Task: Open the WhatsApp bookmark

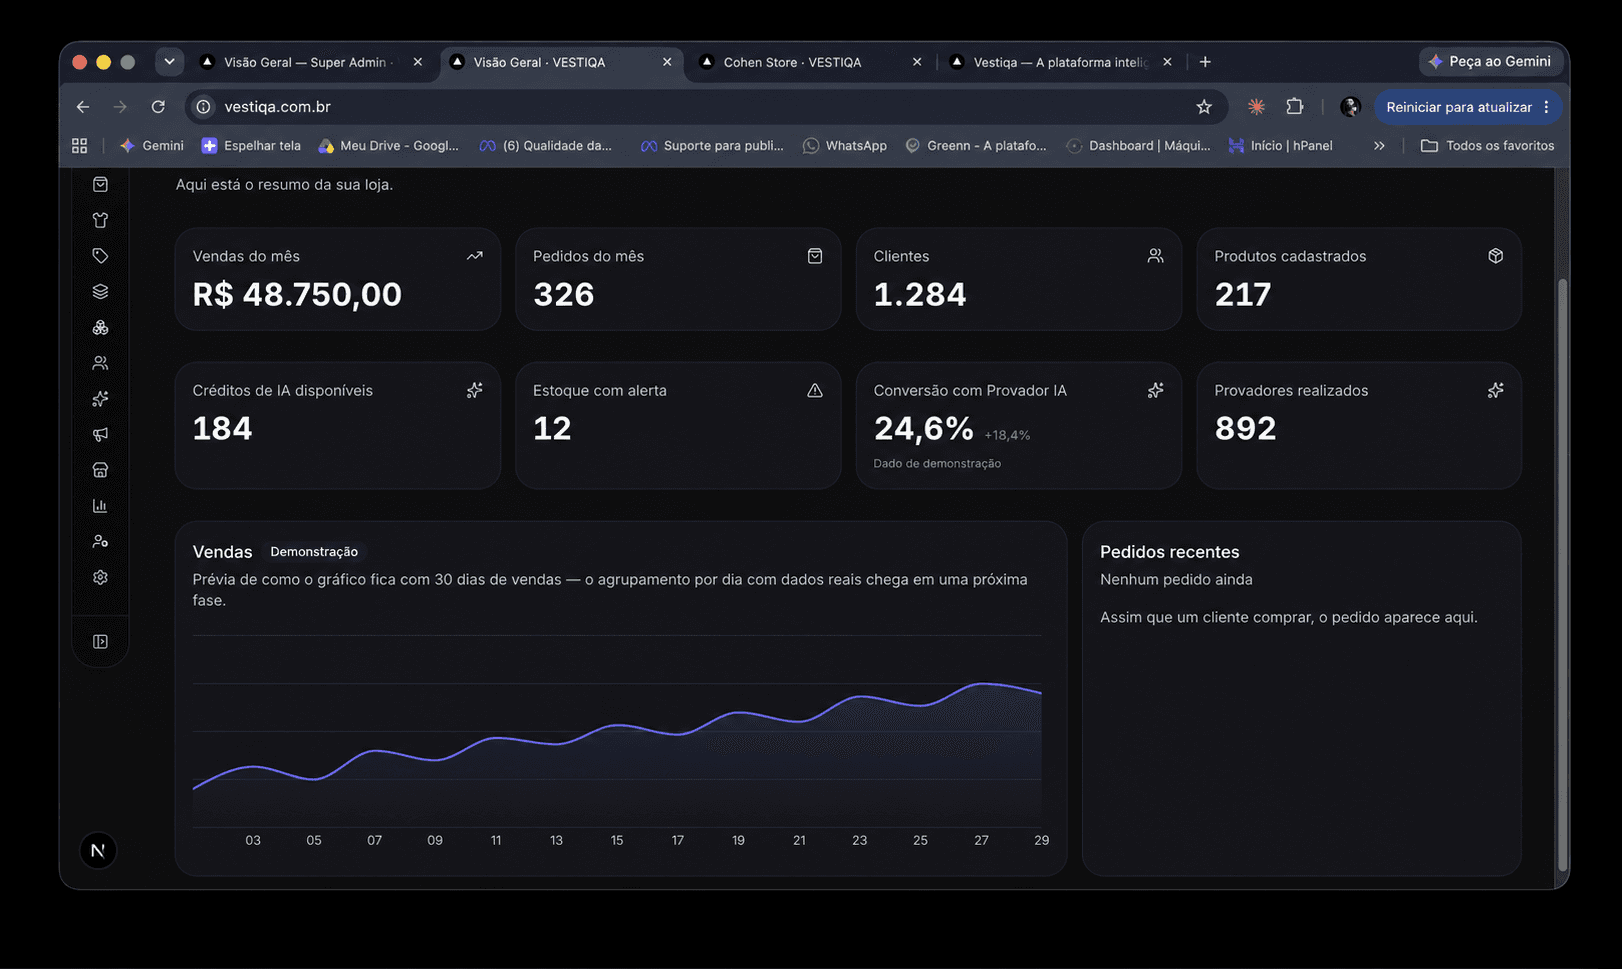Action: [845, 146]
